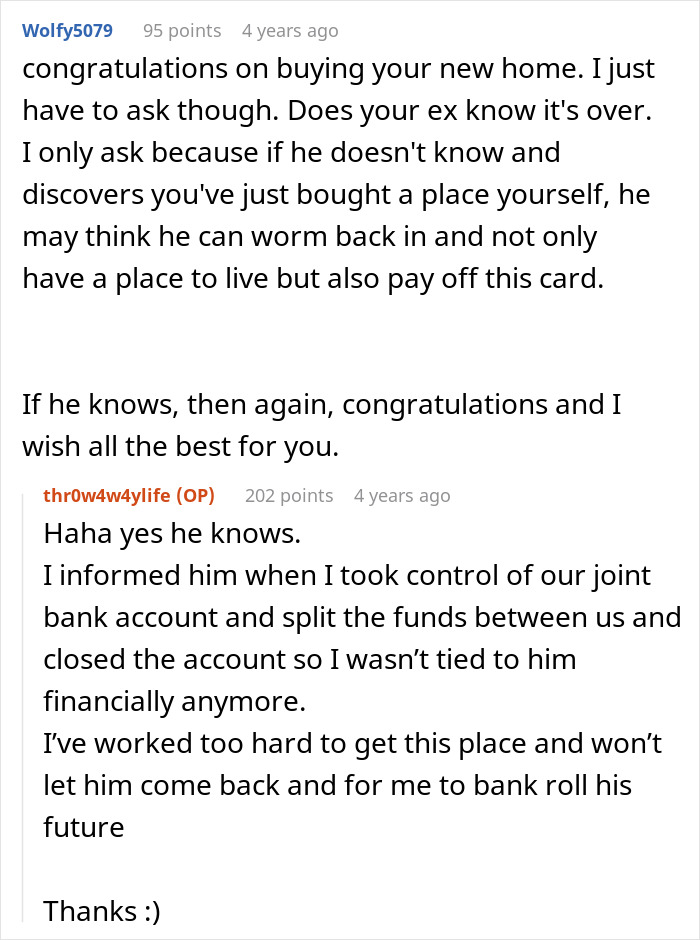The image size is (700, 940).
Task: Click the 95 points score
Action: pos(182,31)
